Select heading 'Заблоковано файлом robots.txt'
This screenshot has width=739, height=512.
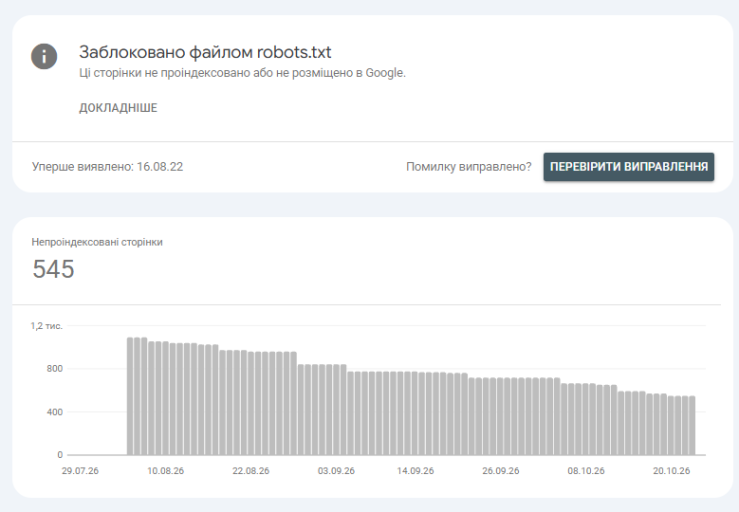point(205,52)
